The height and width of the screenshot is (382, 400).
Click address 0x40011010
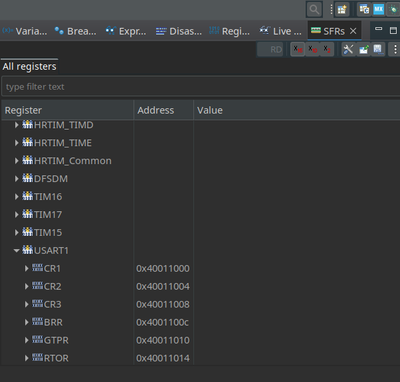point(163,340)
